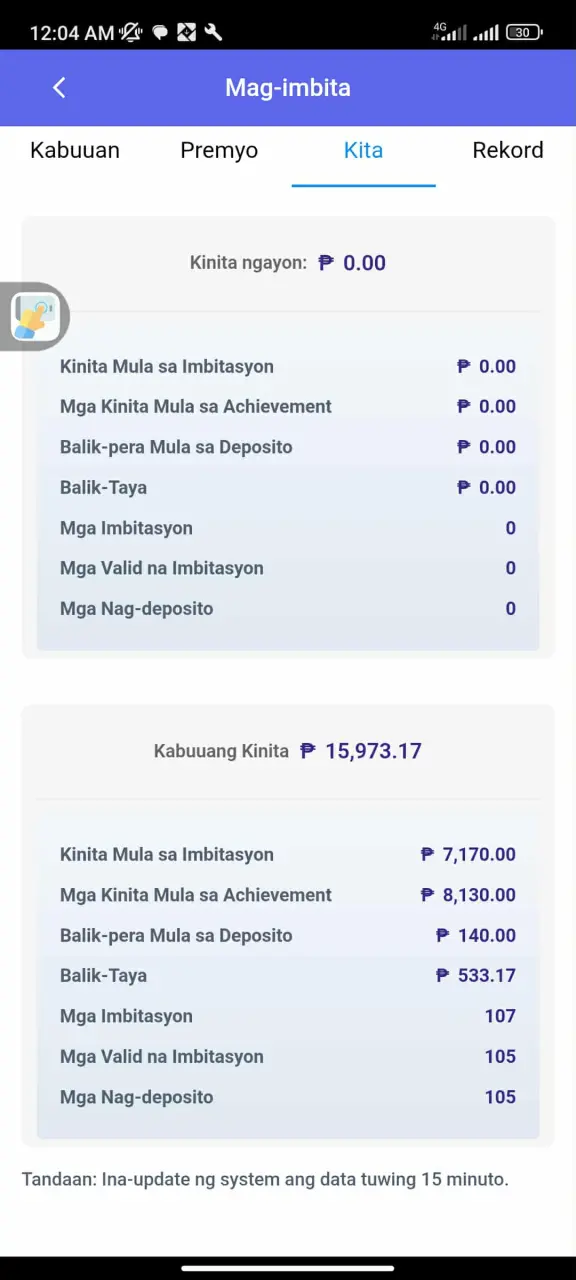Tap the muted bell status icon

tap(131, 32)
